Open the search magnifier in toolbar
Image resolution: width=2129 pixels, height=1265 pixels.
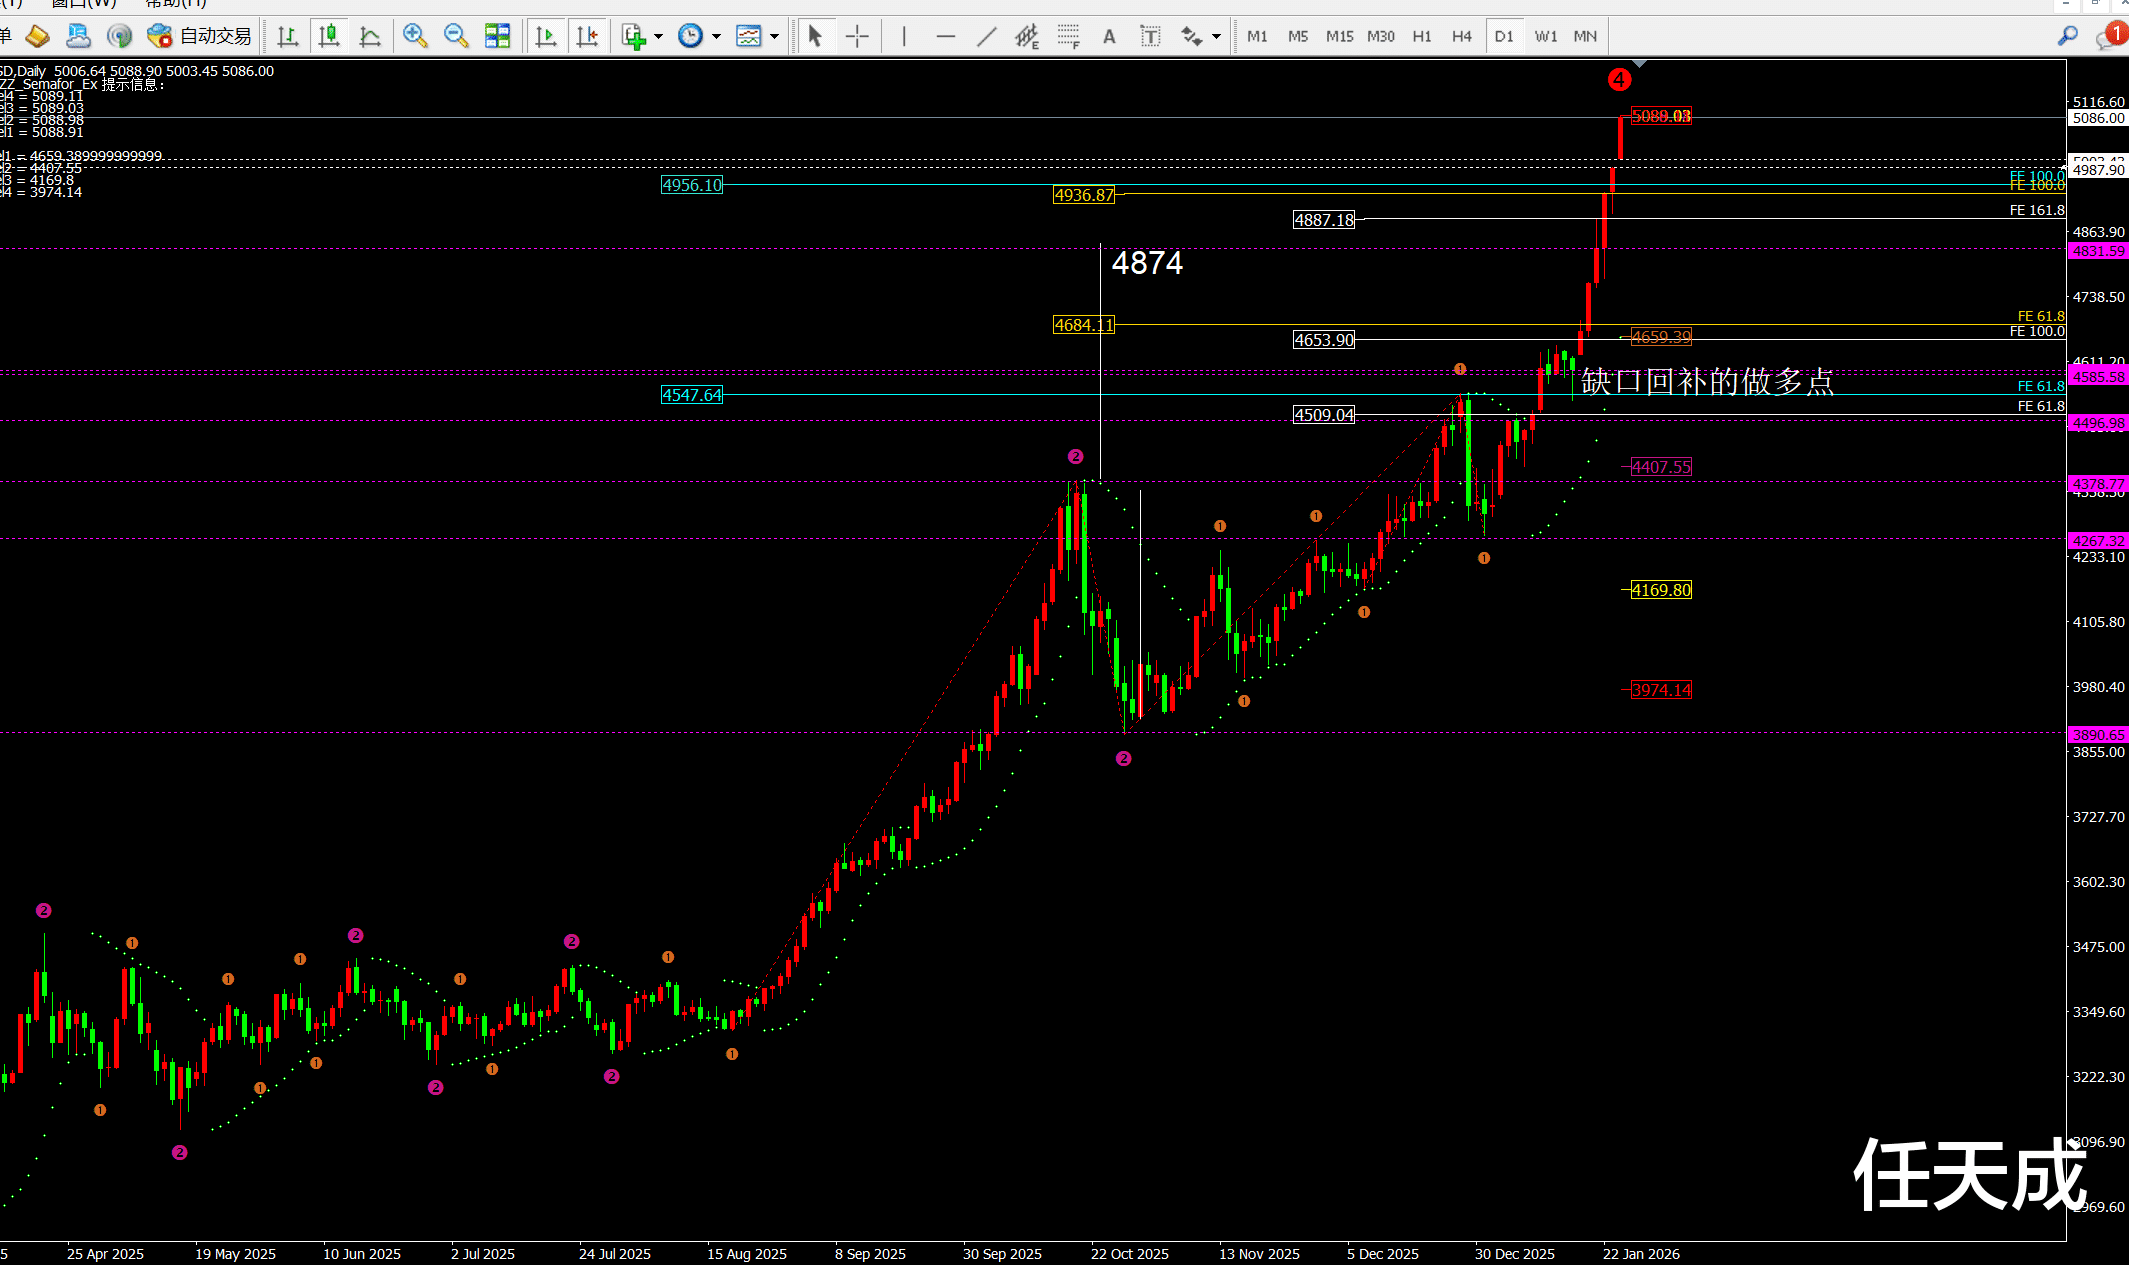pyautogui.click(x=2067, y=37)
